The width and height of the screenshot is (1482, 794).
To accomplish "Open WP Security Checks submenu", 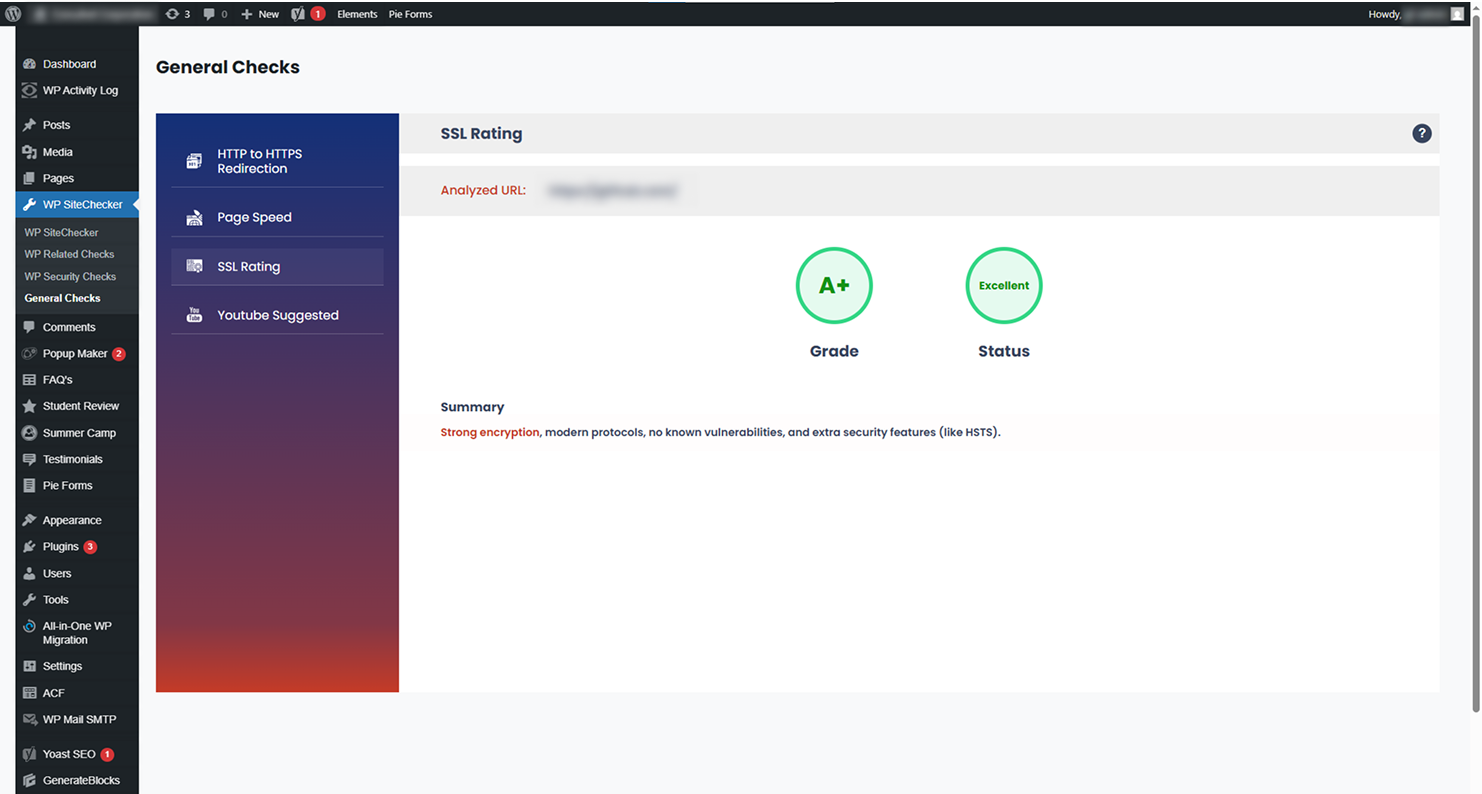I will [x=70, y=276].
